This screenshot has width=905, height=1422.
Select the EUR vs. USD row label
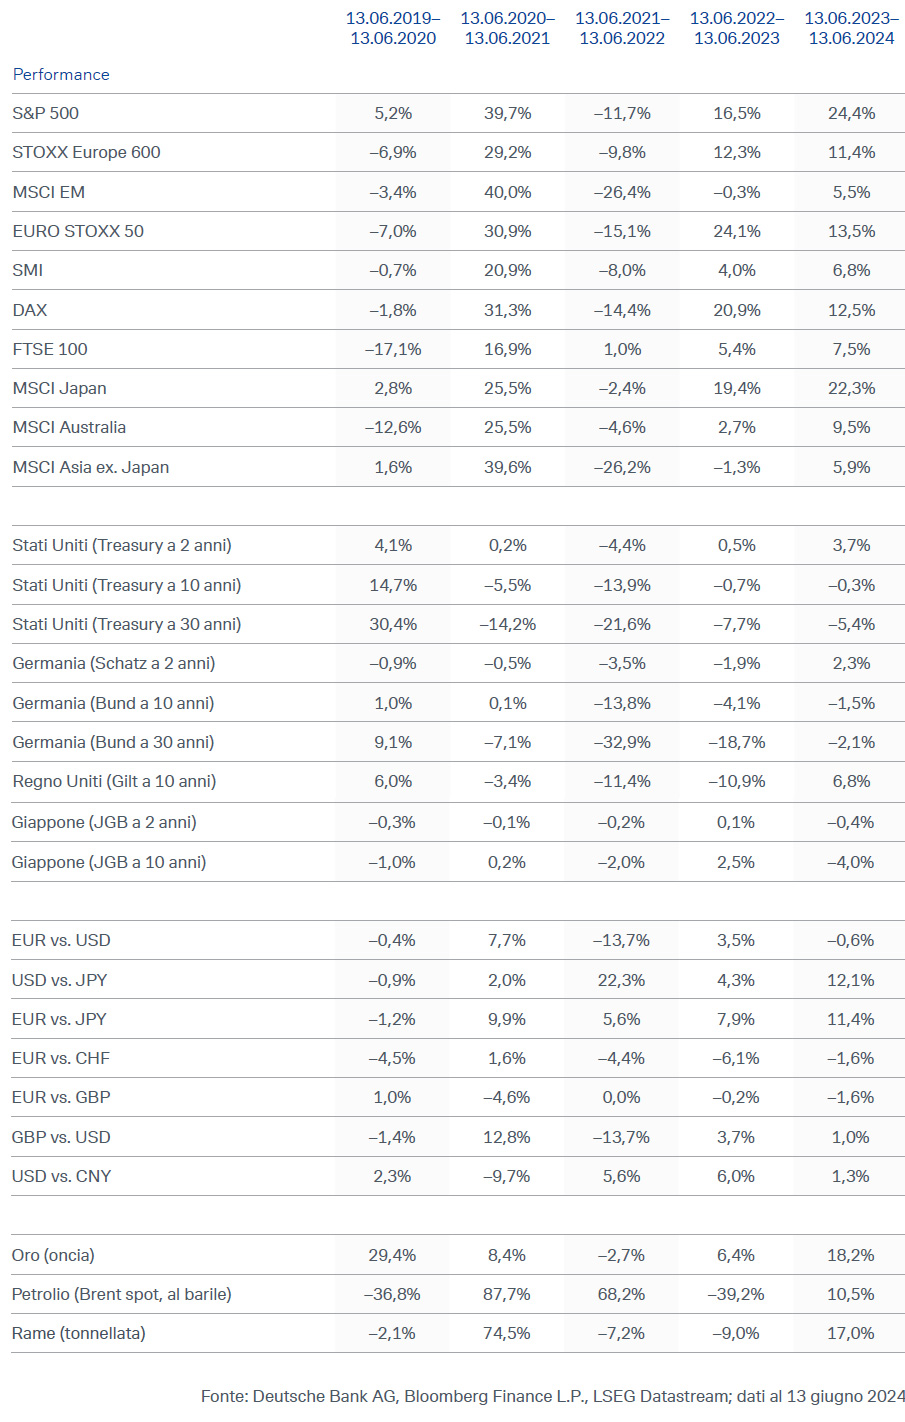pos(61,940)
